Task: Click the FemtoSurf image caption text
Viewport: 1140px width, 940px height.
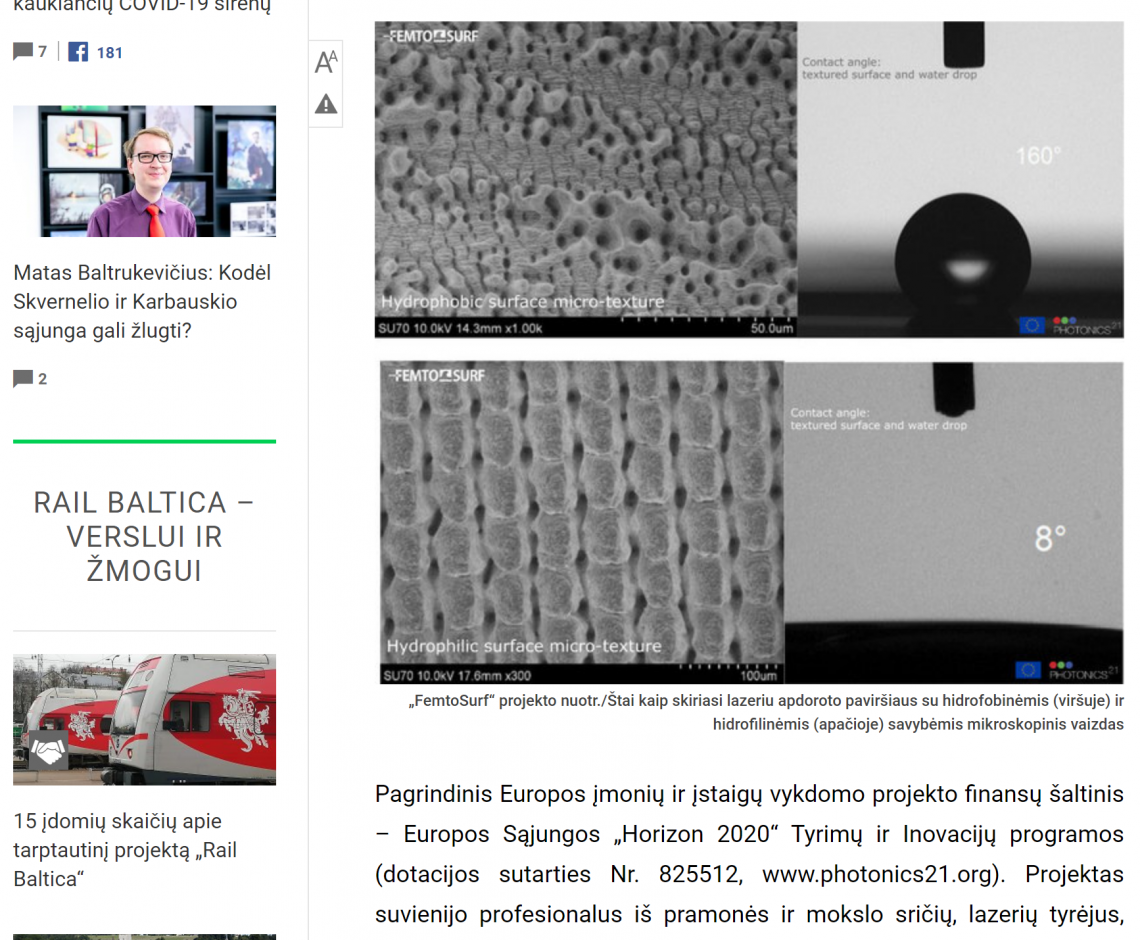Action: coord(766,712)
